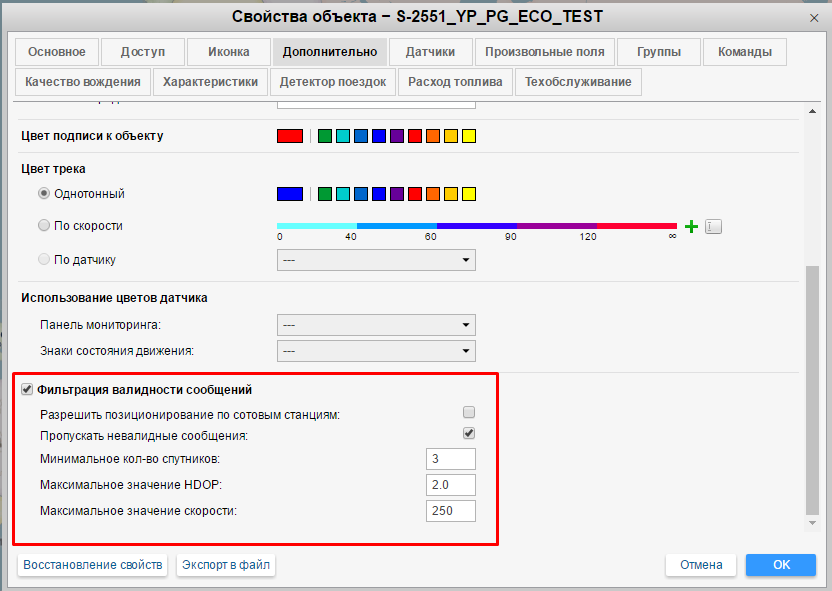Select the "По скорости" track color option
This screenshot has height=591, width=832.
tap(44, 226)
